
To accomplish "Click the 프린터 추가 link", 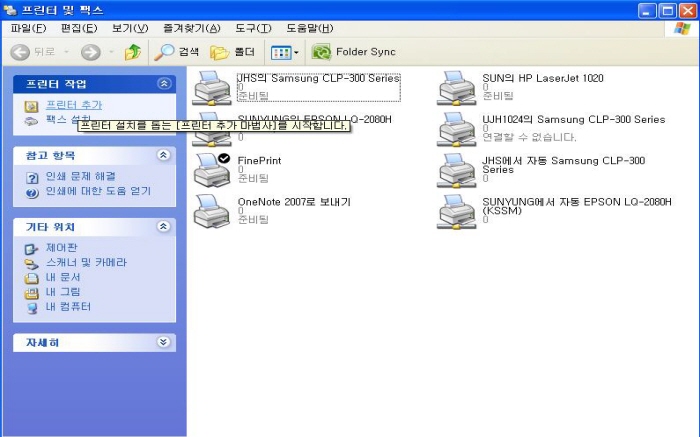I will pyautogui.click(x=74, y=105).
